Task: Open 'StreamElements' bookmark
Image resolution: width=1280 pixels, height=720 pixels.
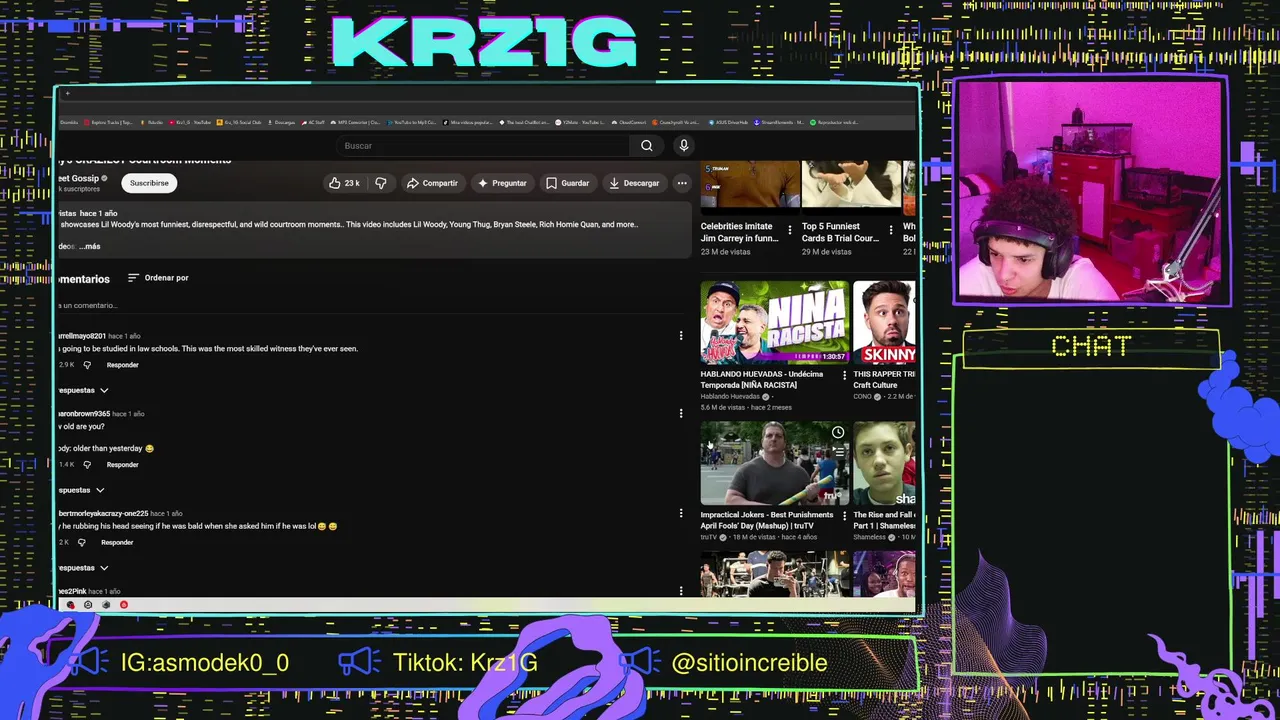Action: click(x=780, y=122)
